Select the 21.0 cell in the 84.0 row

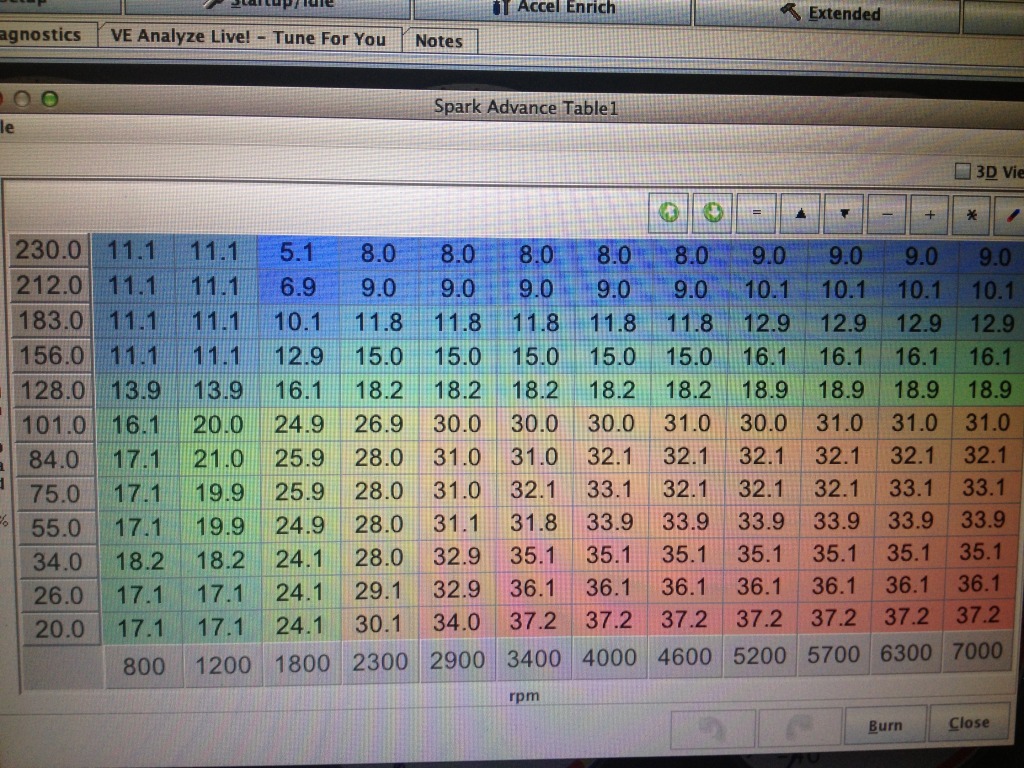[218, 458]
